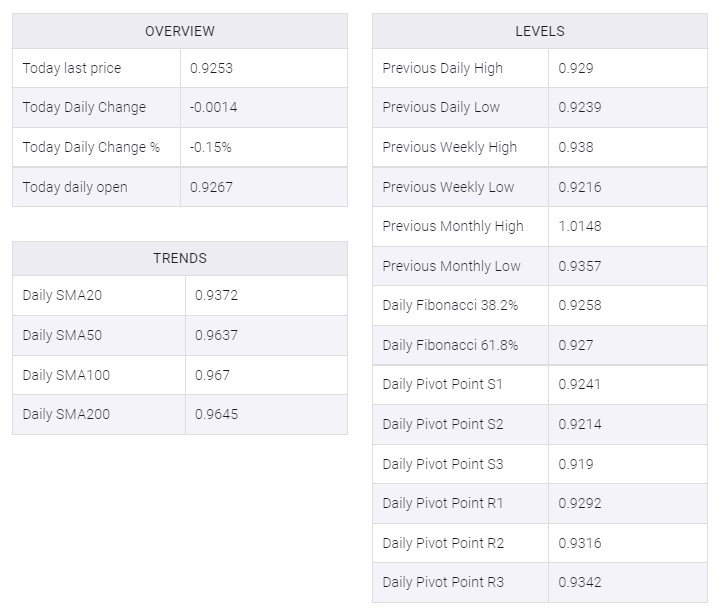Select the Daily SMA50 label

pyautogui.click(x=62, y=335)
